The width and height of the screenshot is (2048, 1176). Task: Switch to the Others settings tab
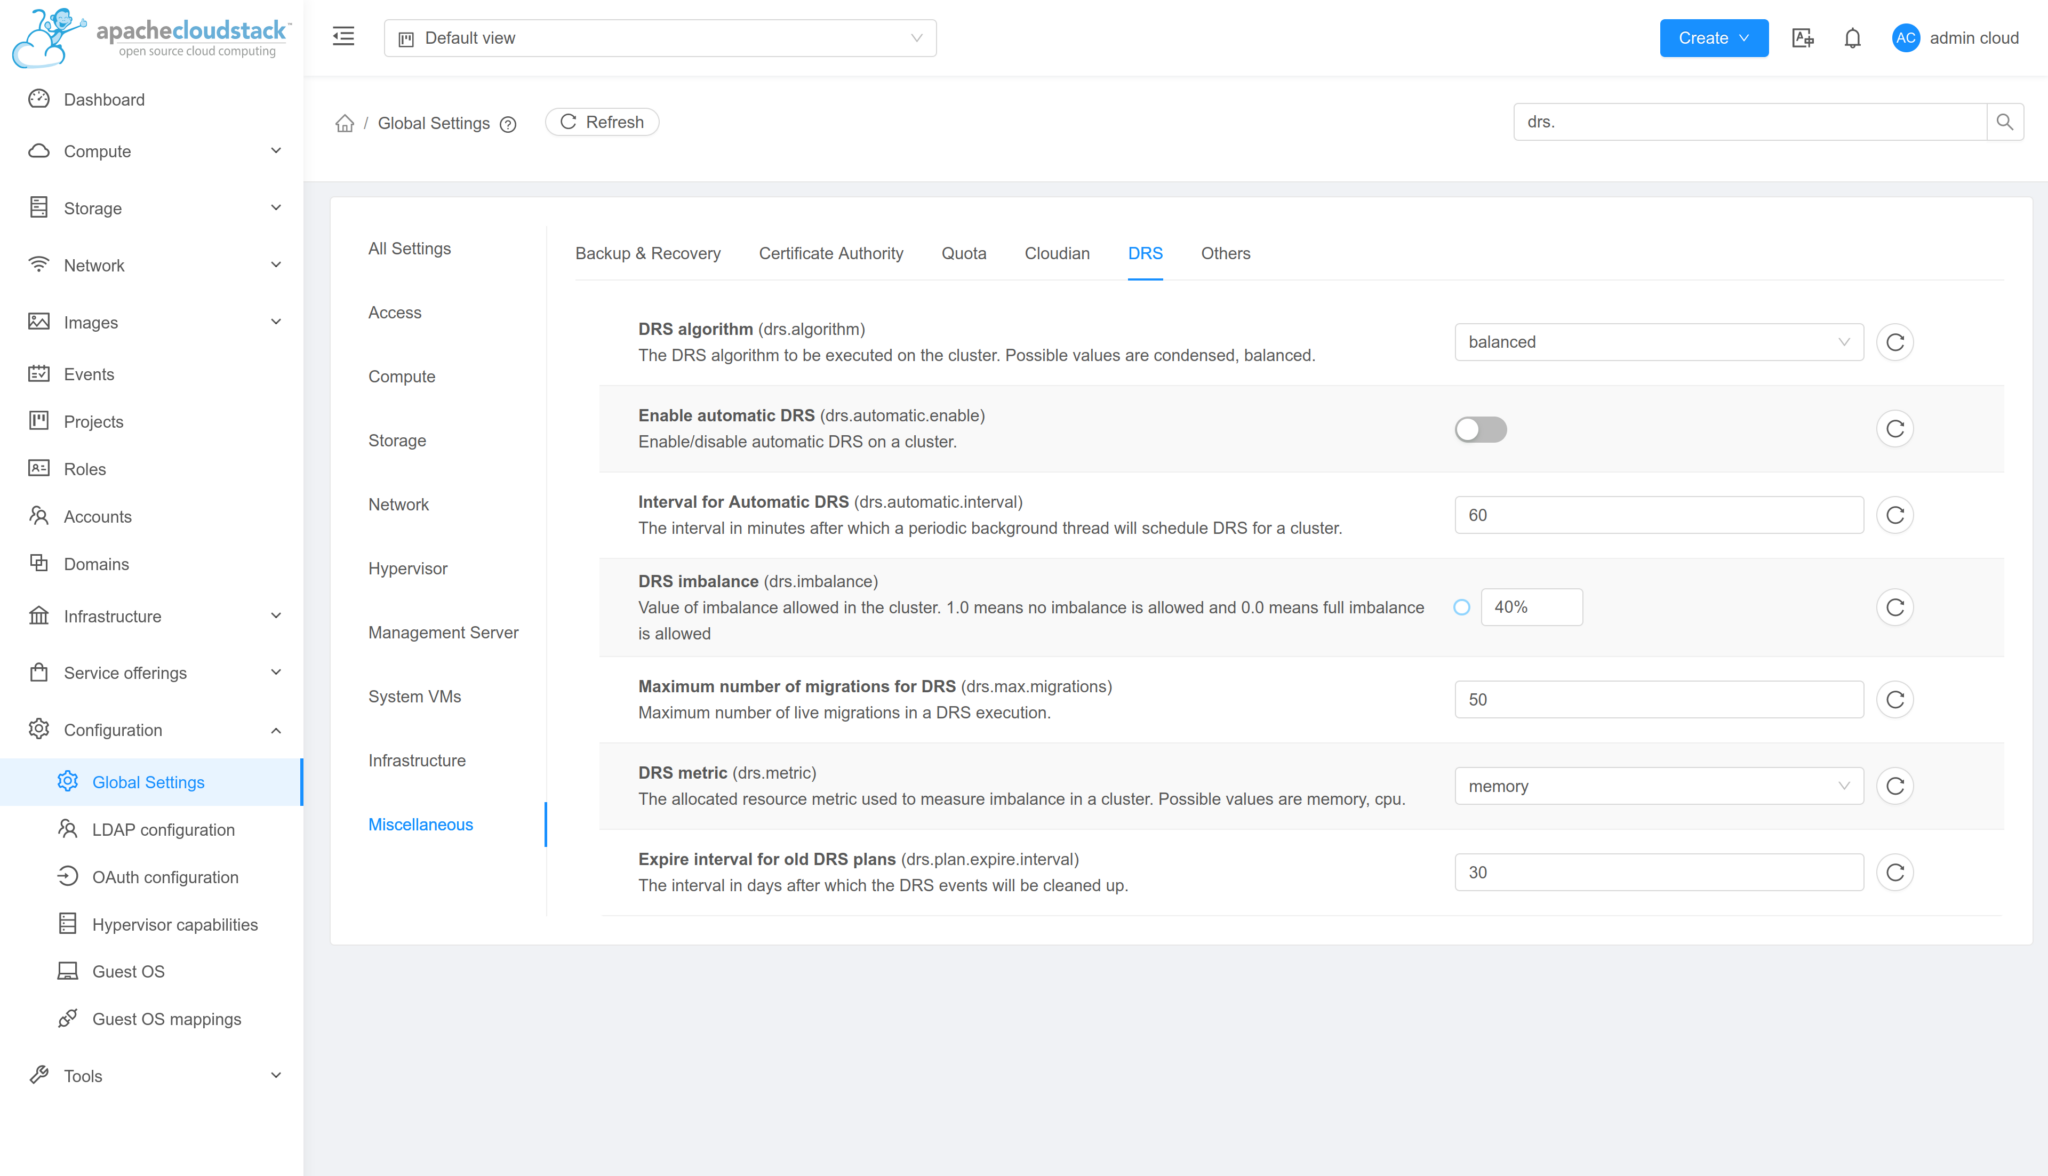pyautogui.click(x=1225, y=253)
